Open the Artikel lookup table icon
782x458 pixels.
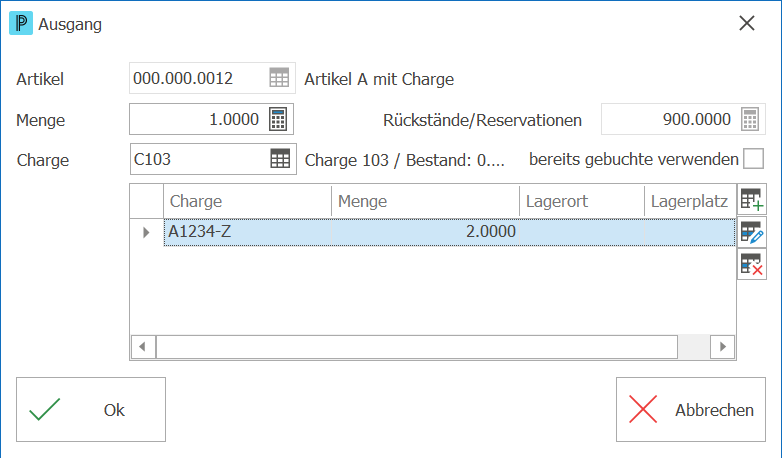click(x=279, y=78)
